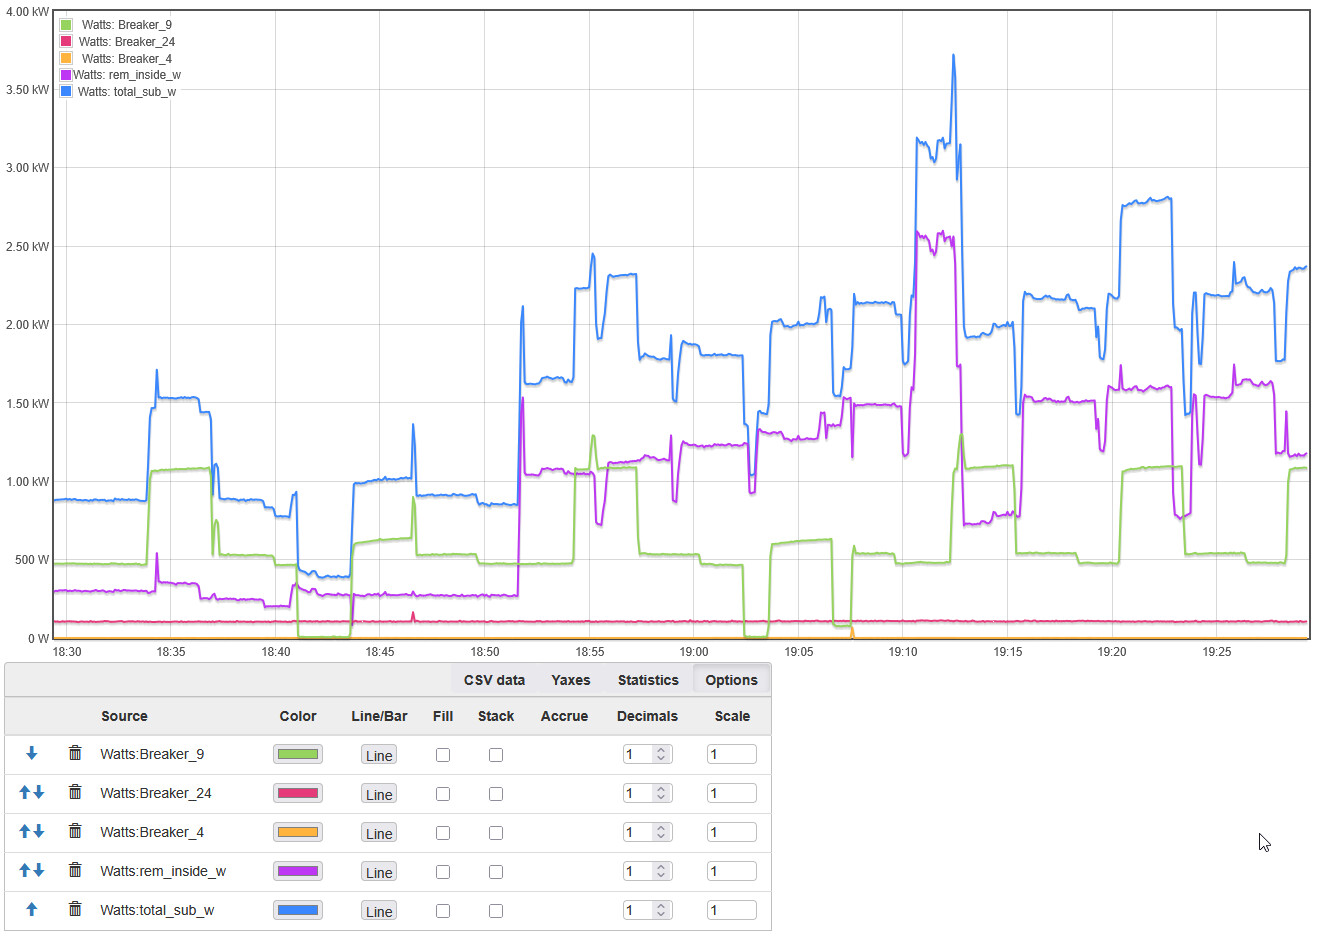Click the up arrow for Breaker_24
The height and width of the screenshot is (947, 1322).
point(25,792)
